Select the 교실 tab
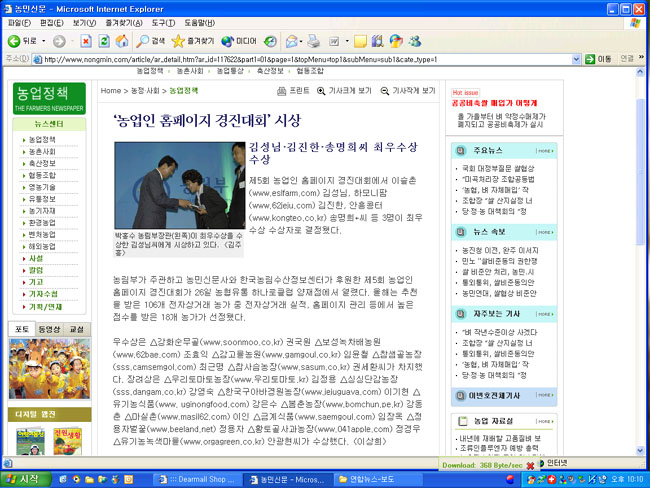 (x=76, y=329)
